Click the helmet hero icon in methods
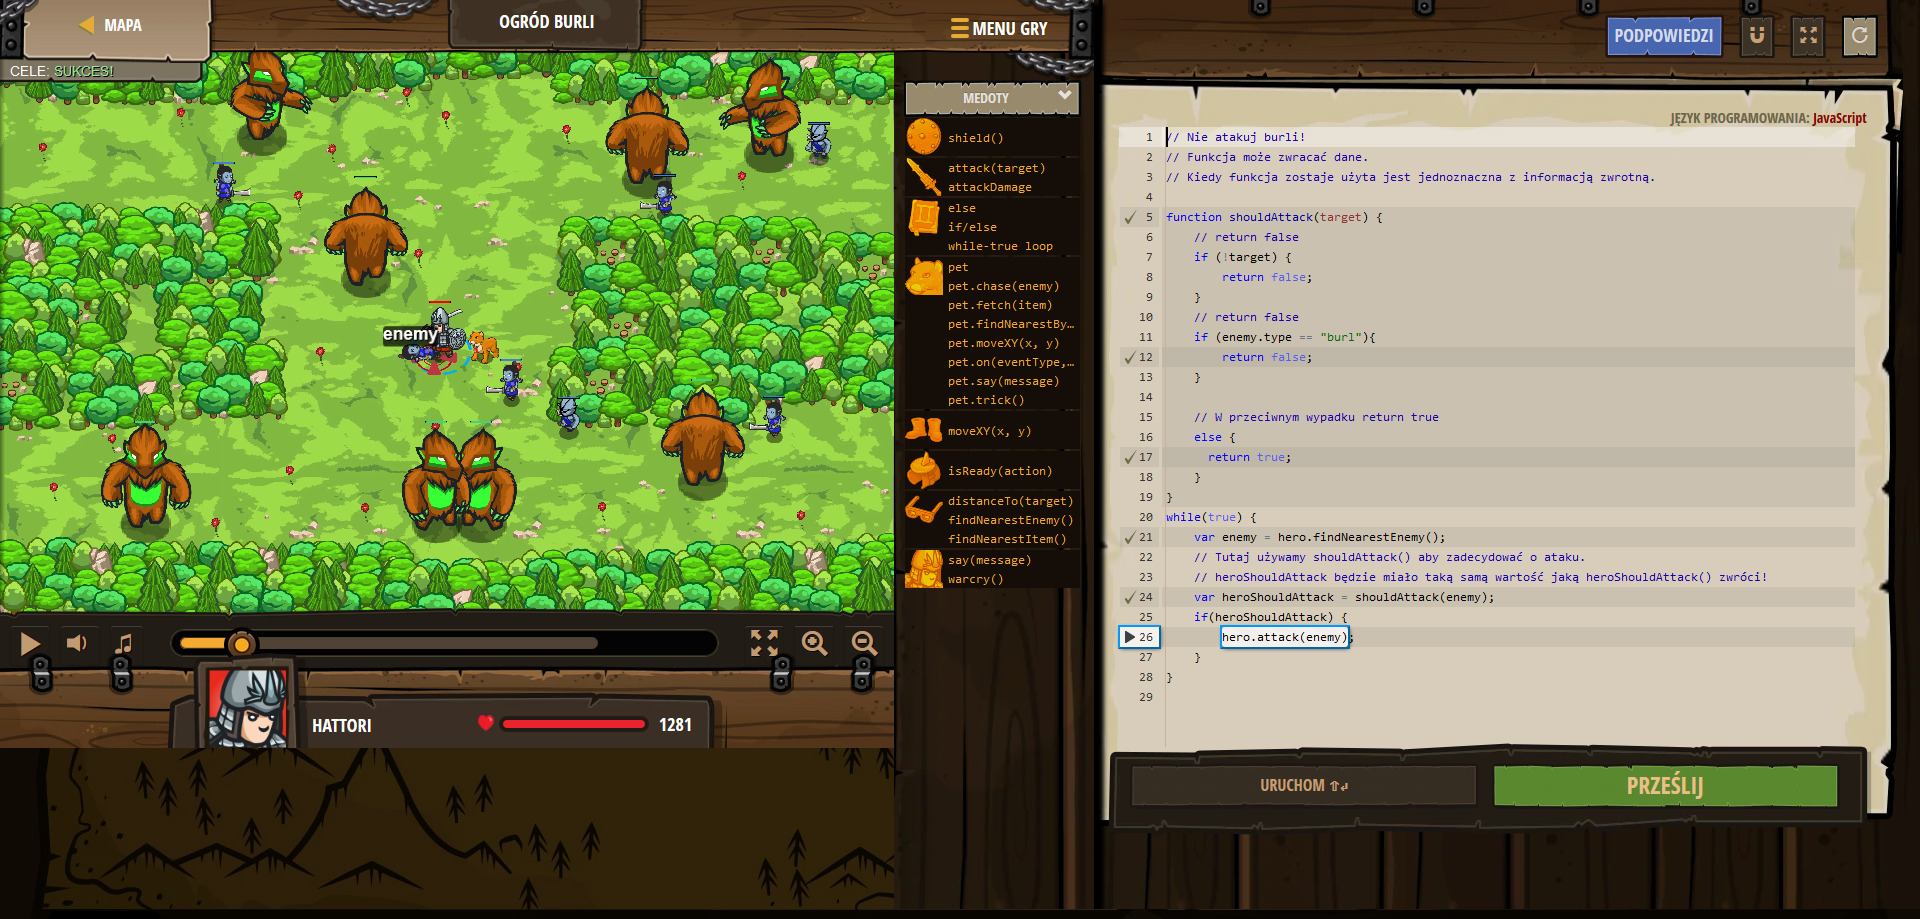 pos(924,569)
